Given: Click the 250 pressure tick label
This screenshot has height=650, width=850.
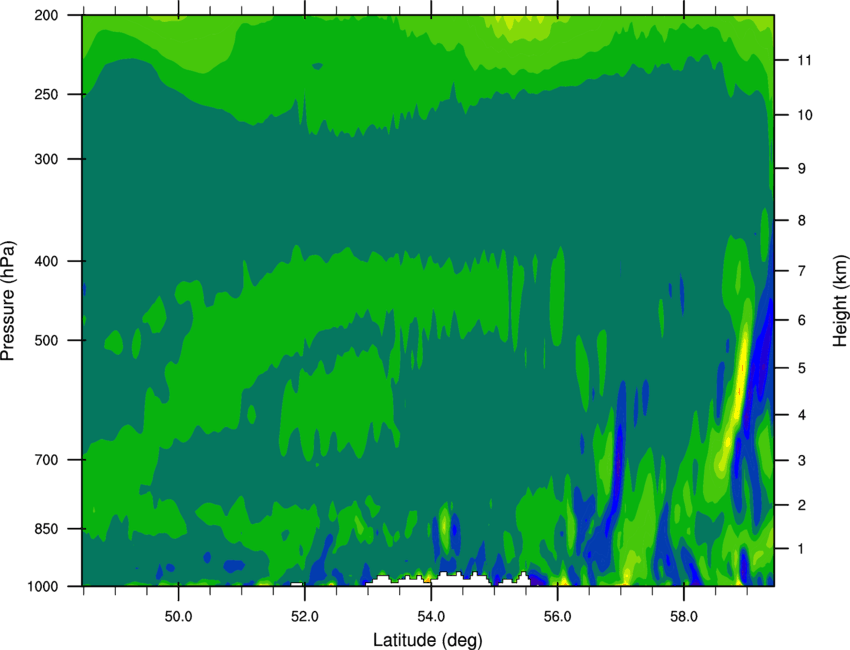Looking at the screenshot, I should click(x=46, y=94).
